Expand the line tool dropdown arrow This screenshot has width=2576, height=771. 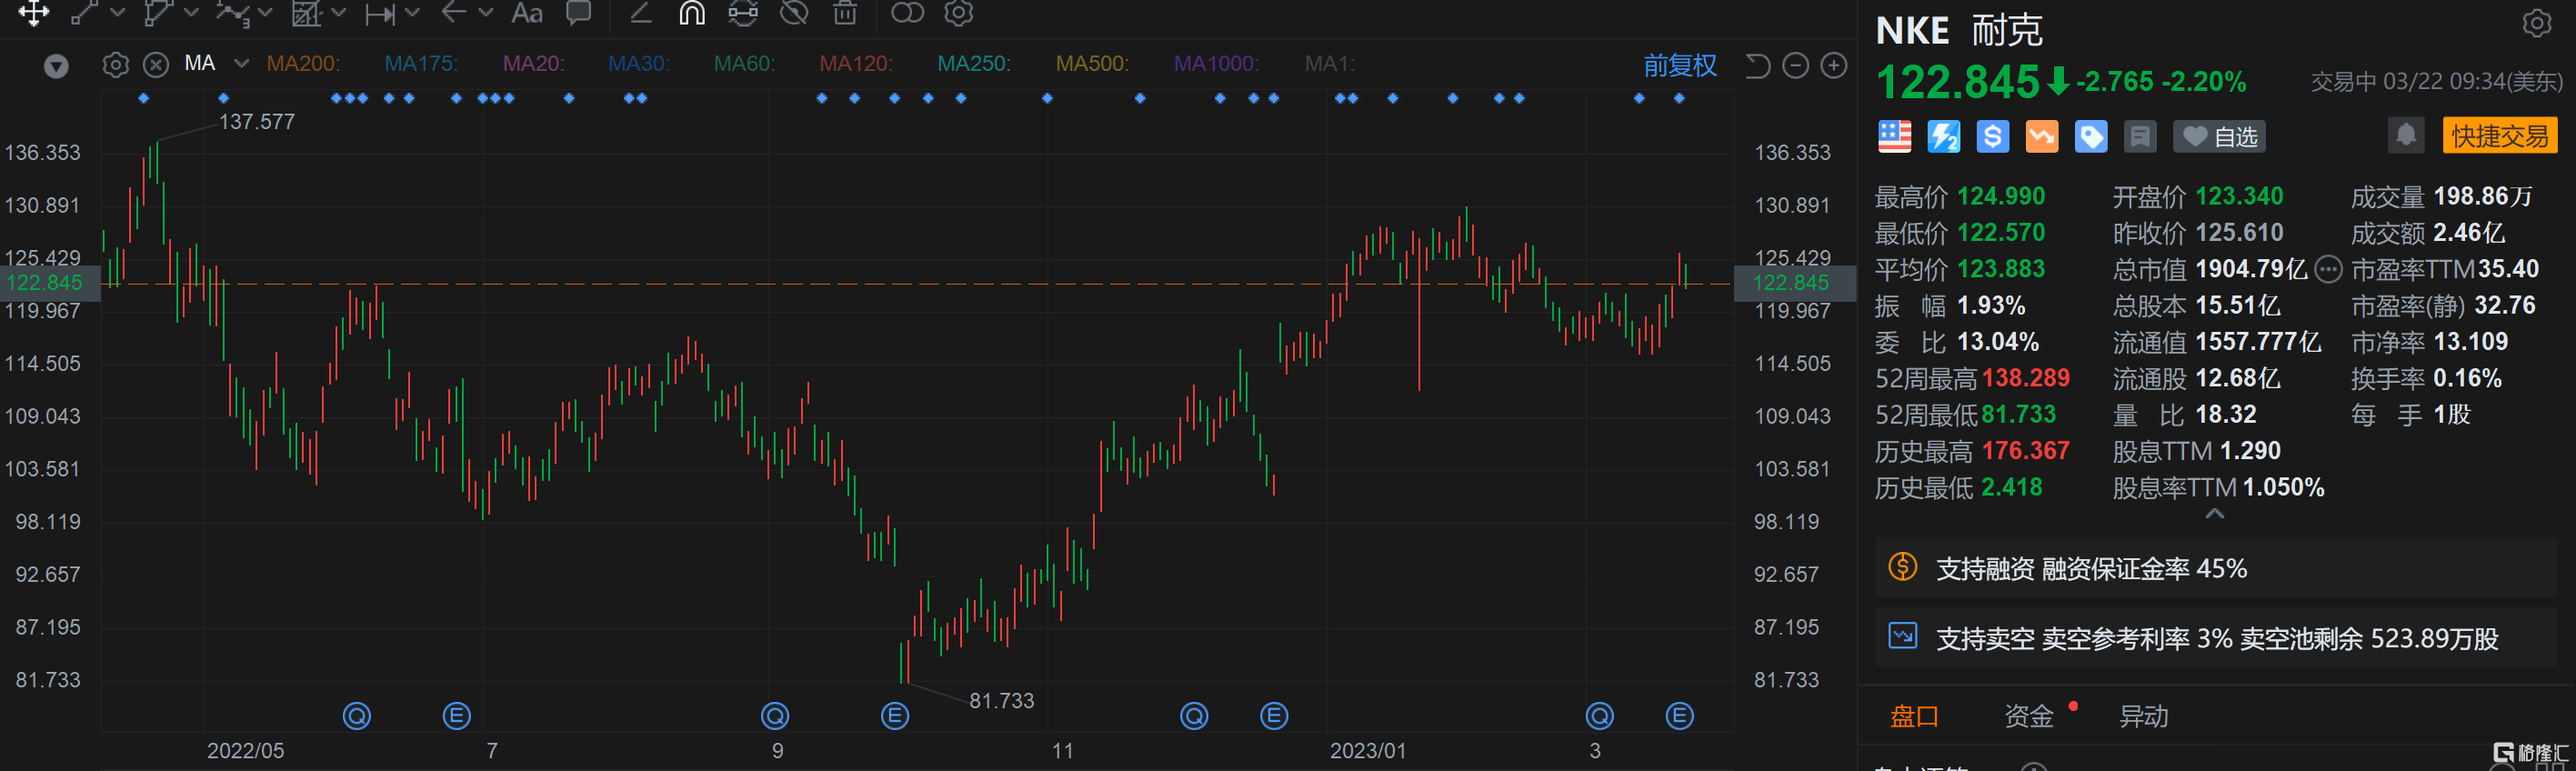pos(118,12)
